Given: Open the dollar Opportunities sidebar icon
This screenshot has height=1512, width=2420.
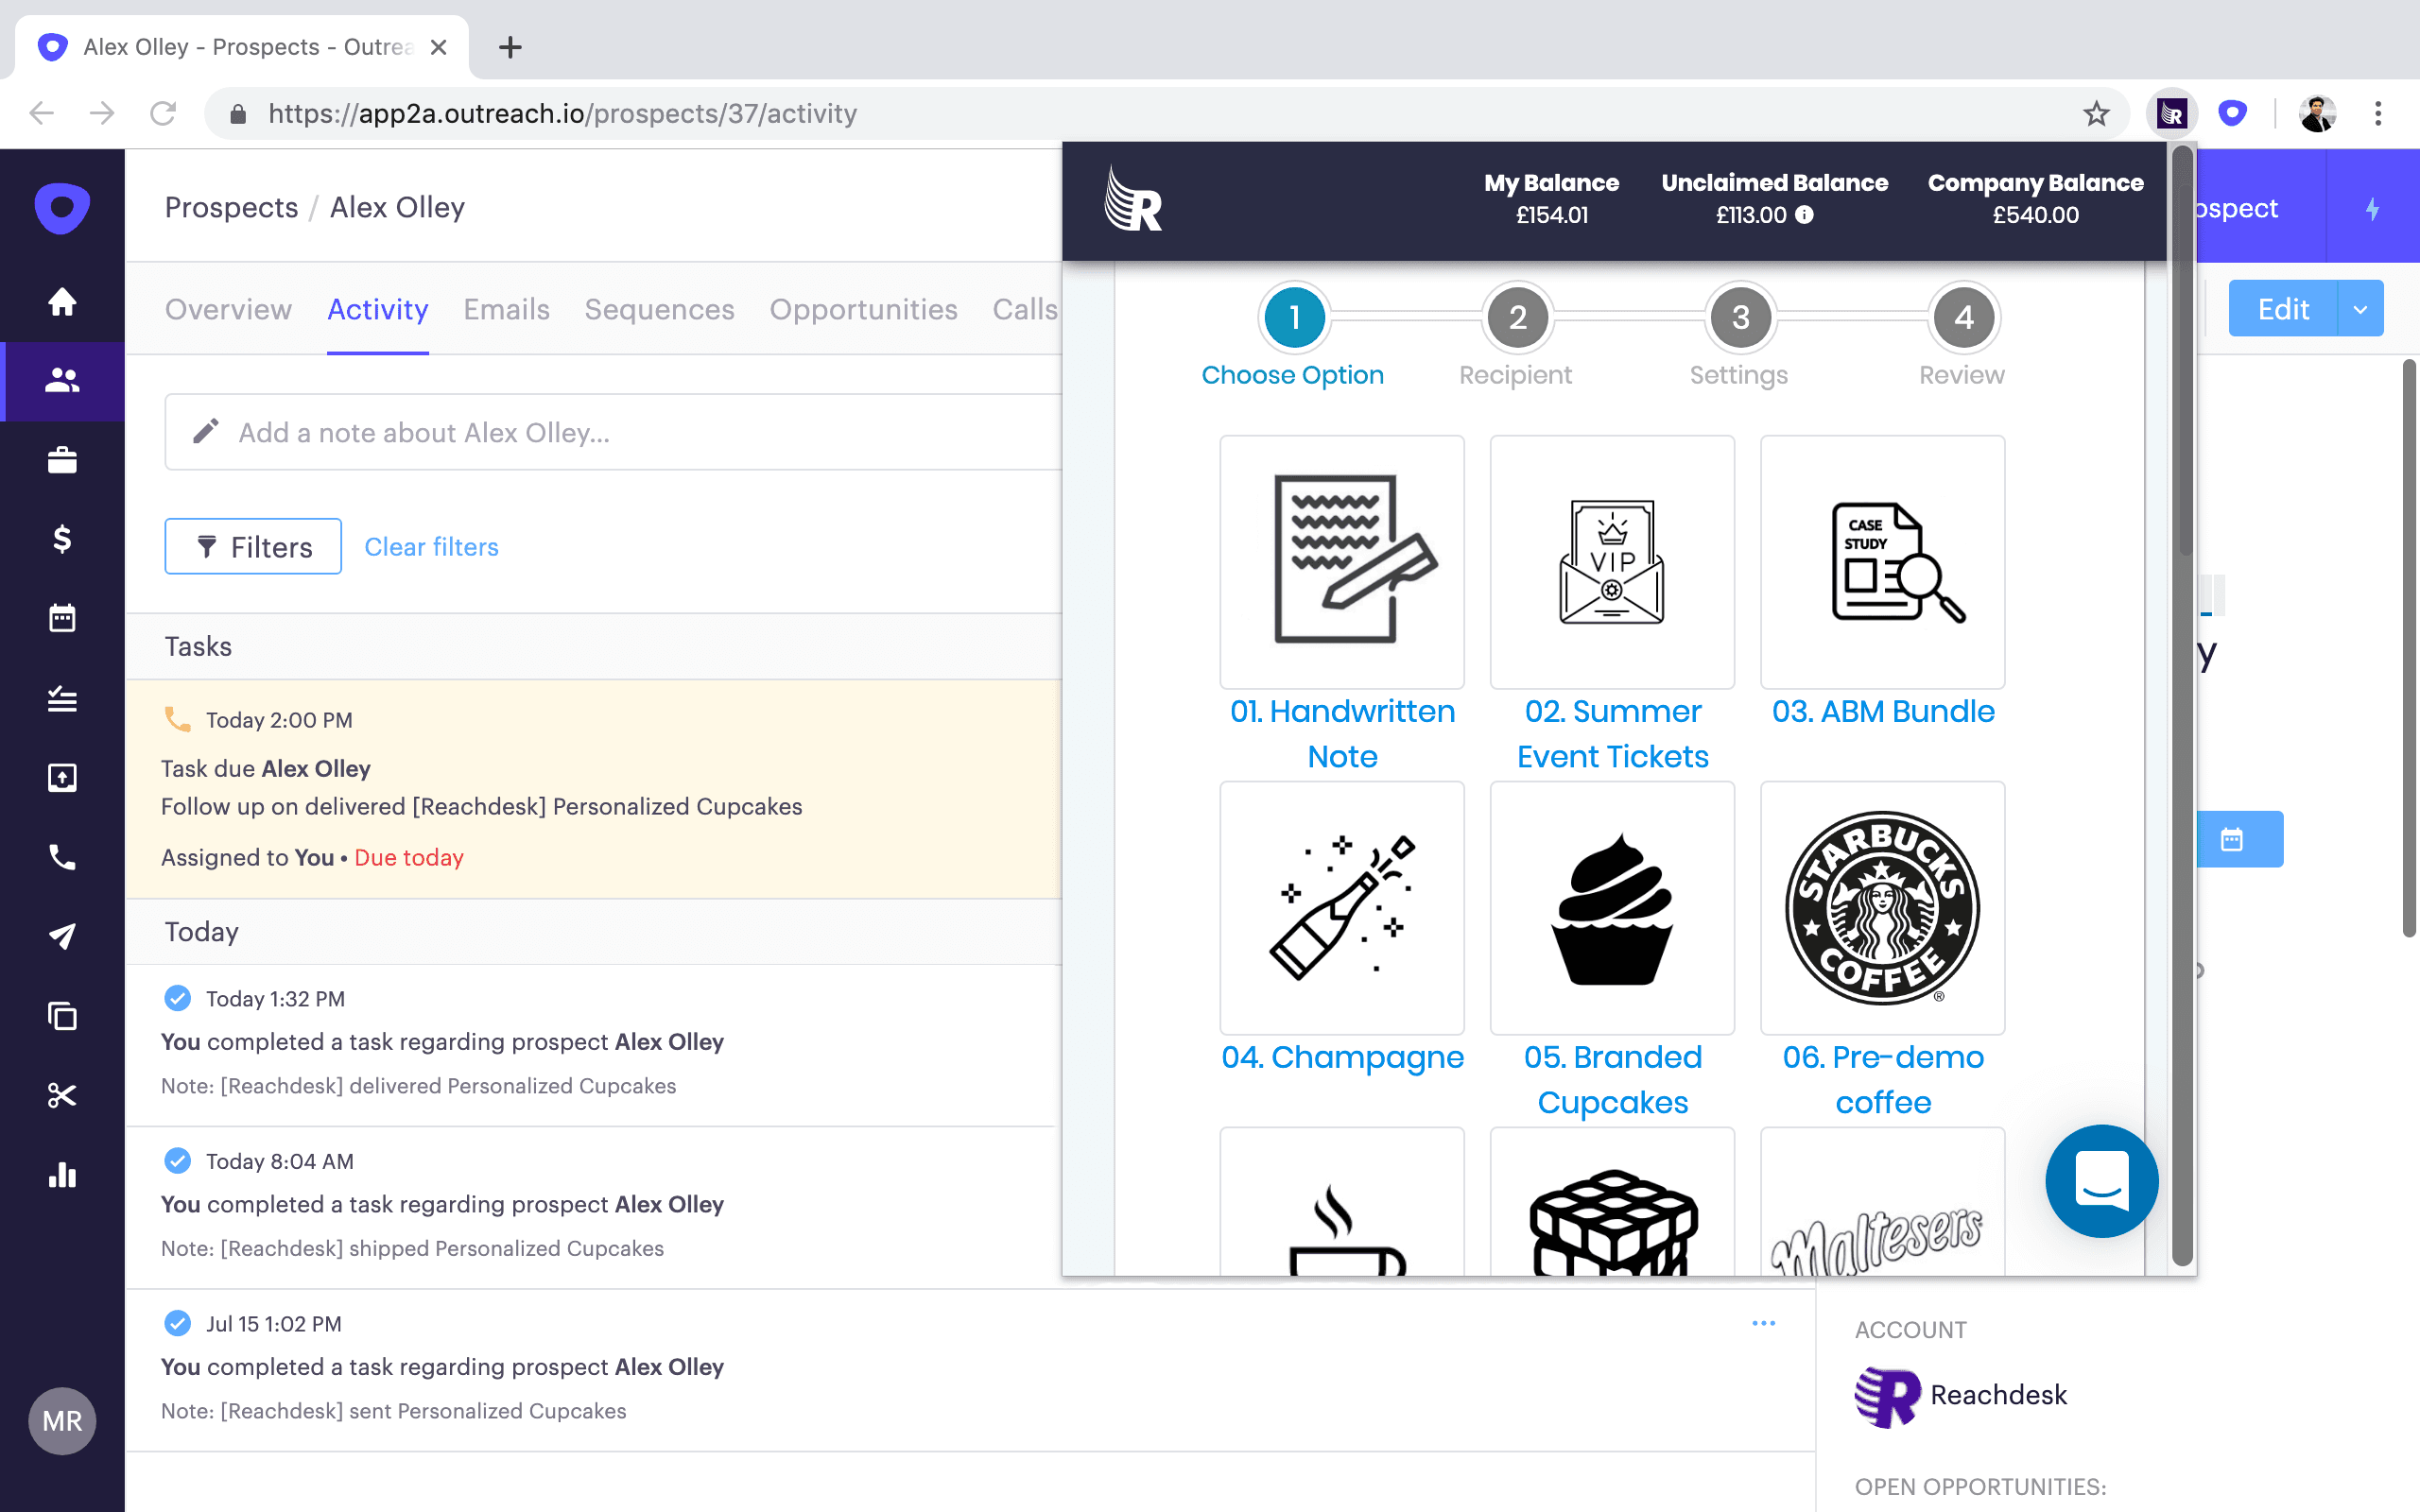Looking at the screenshot, I should [62, 539].
